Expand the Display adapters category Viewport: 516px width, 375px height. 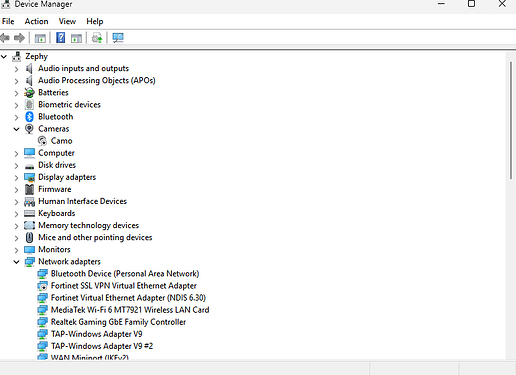pyautogui.click(x=16, y=178)
